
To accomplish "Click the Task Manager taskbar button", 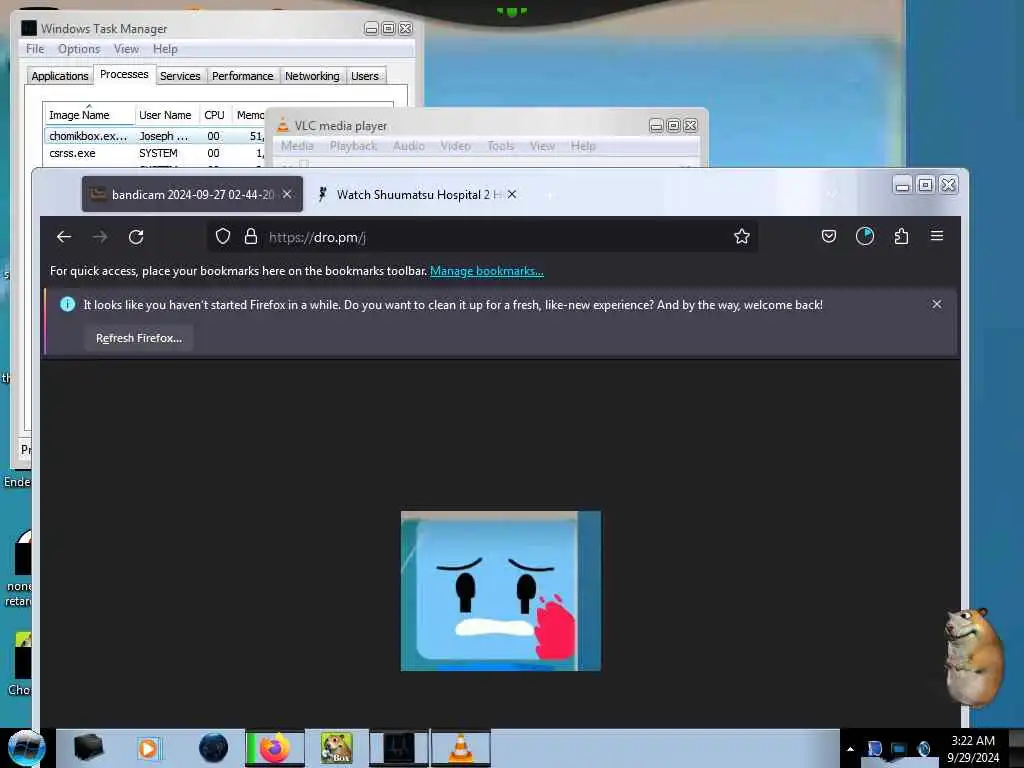I will [x=399, y=748].
